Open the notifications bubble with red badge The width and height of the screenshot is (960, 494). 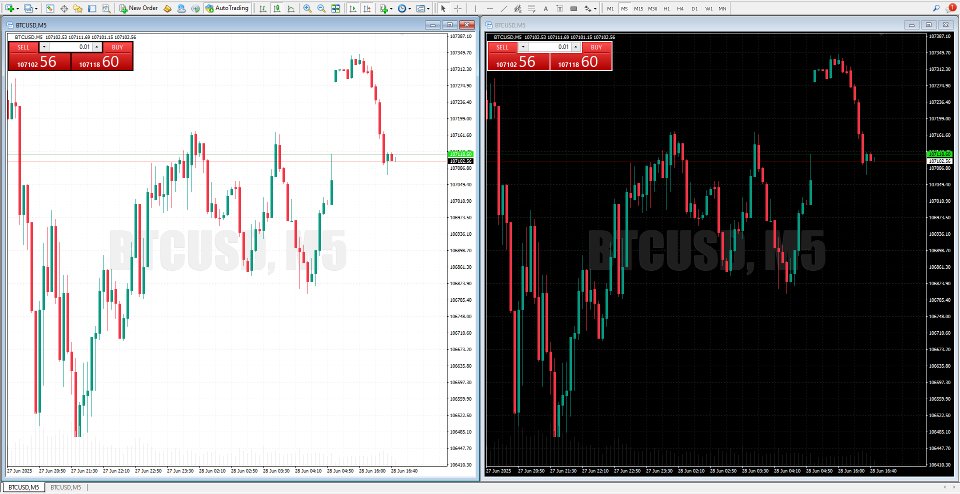pyautogui.click(x=952, y=9)
